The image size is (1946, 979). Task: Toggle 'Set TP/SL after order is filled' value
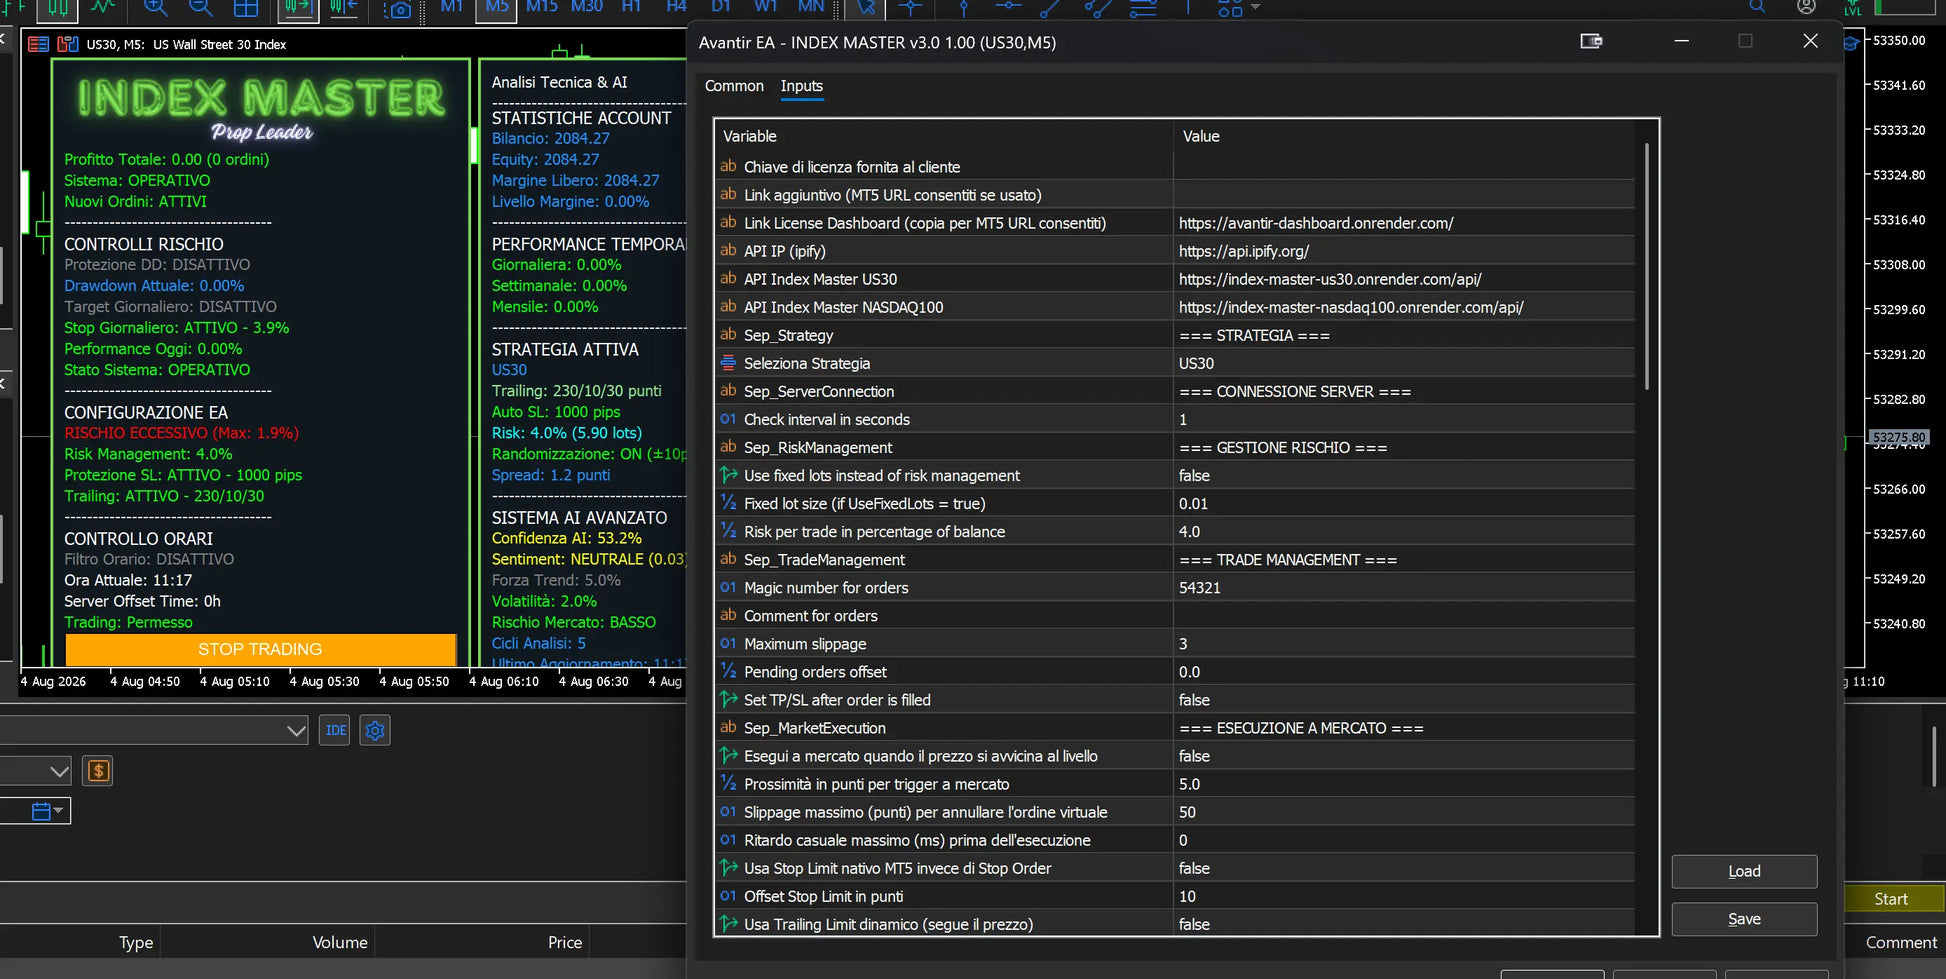pyautogui.click(x=1404, y=700)
